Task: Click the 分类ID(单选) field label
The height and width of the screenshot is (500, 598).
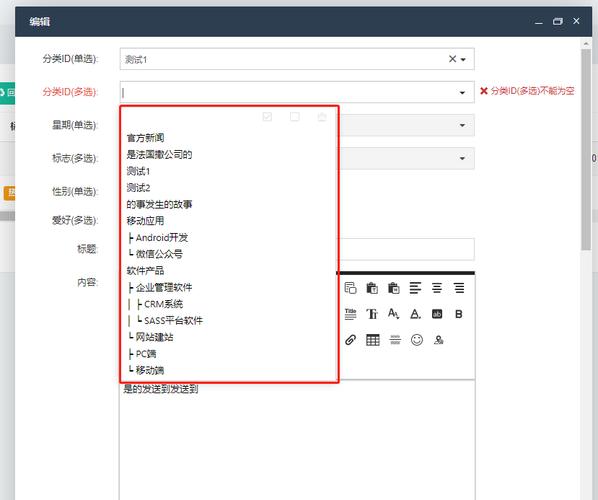Action: pyautogui.click(x=70, y=59)
